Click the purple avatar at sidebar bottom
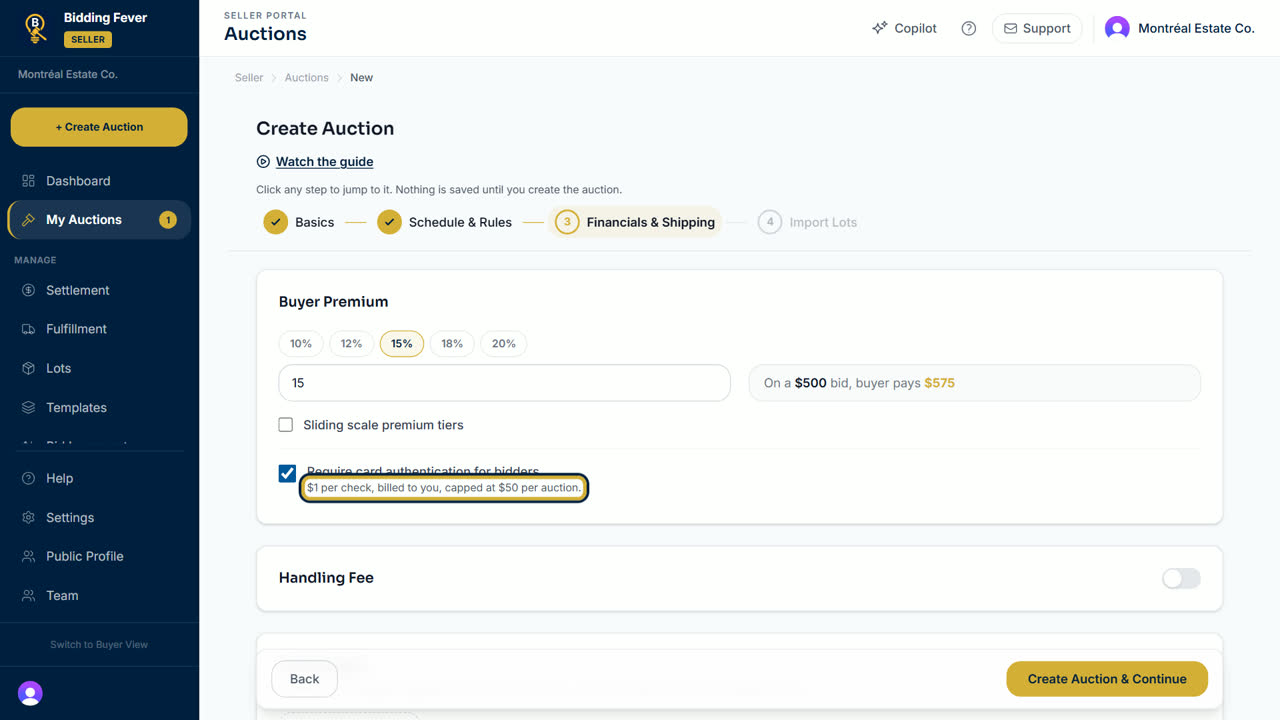The height and width of the screenshot is (720, 1280). click(x=30, y=693)
